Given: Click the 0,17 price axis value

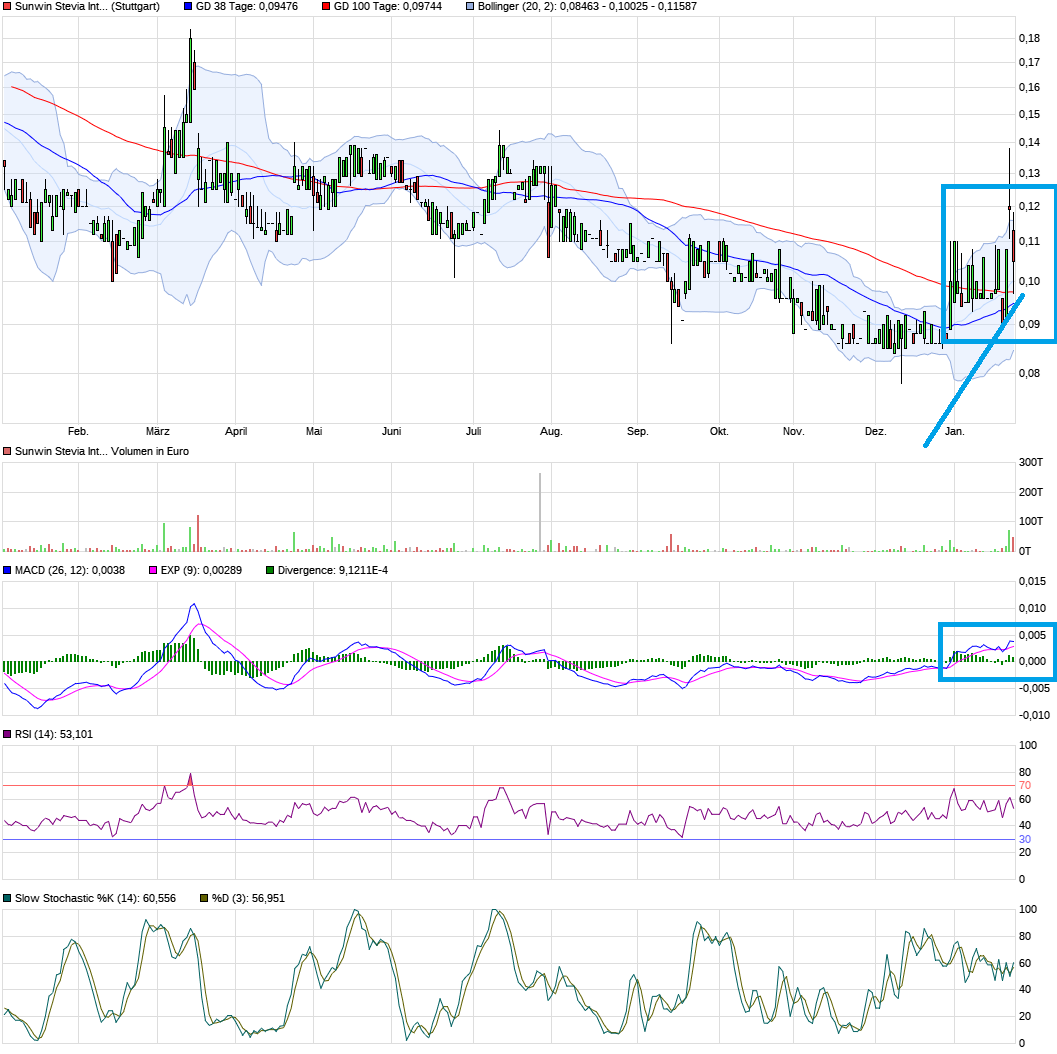Looking at the screenshot, I should click(x=1029, y=63).
